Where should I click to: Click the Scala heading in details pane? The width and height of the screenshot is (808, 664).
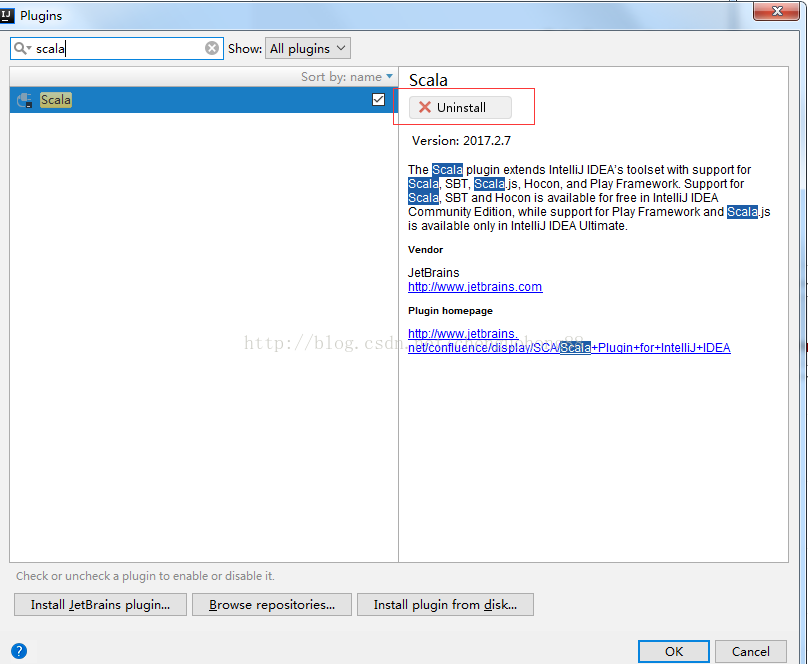click(428, 80)
